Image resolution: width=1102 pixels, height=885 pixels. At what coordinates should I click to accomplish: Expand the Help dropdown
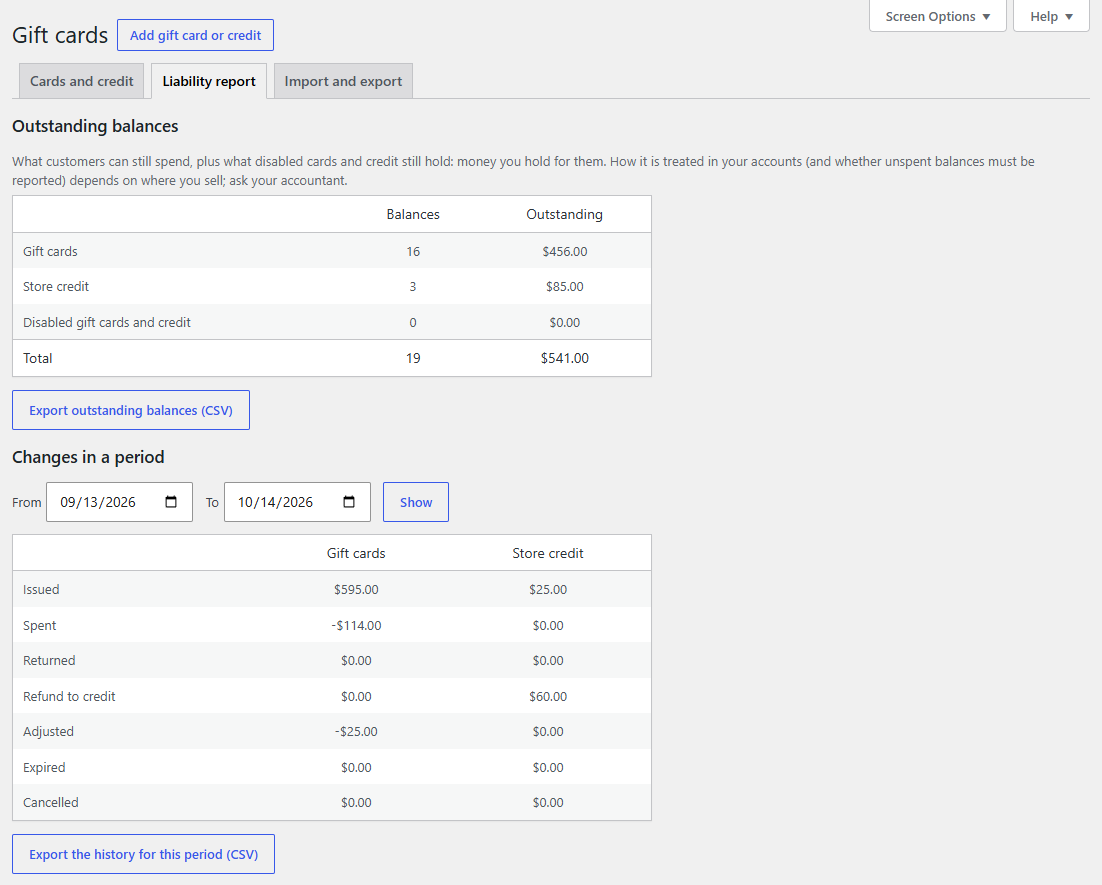(1051, 16)
